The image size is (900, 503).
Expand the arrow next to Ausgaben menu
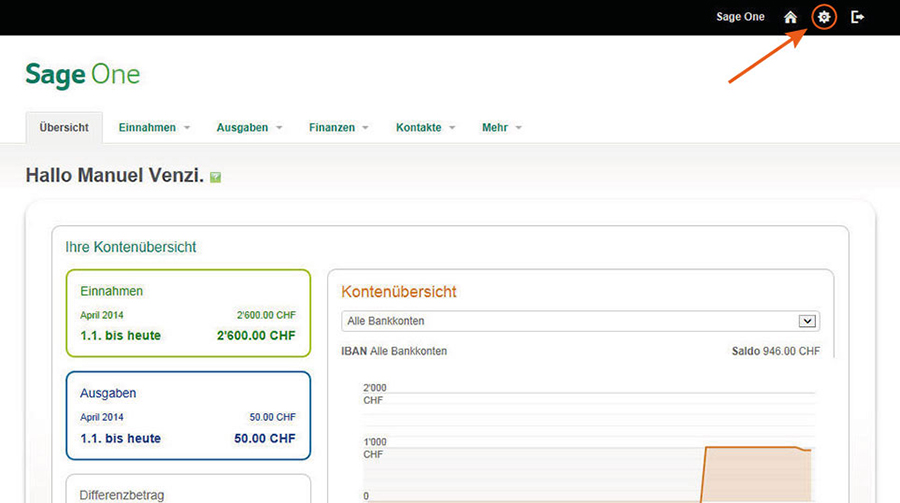pos(279,127)
